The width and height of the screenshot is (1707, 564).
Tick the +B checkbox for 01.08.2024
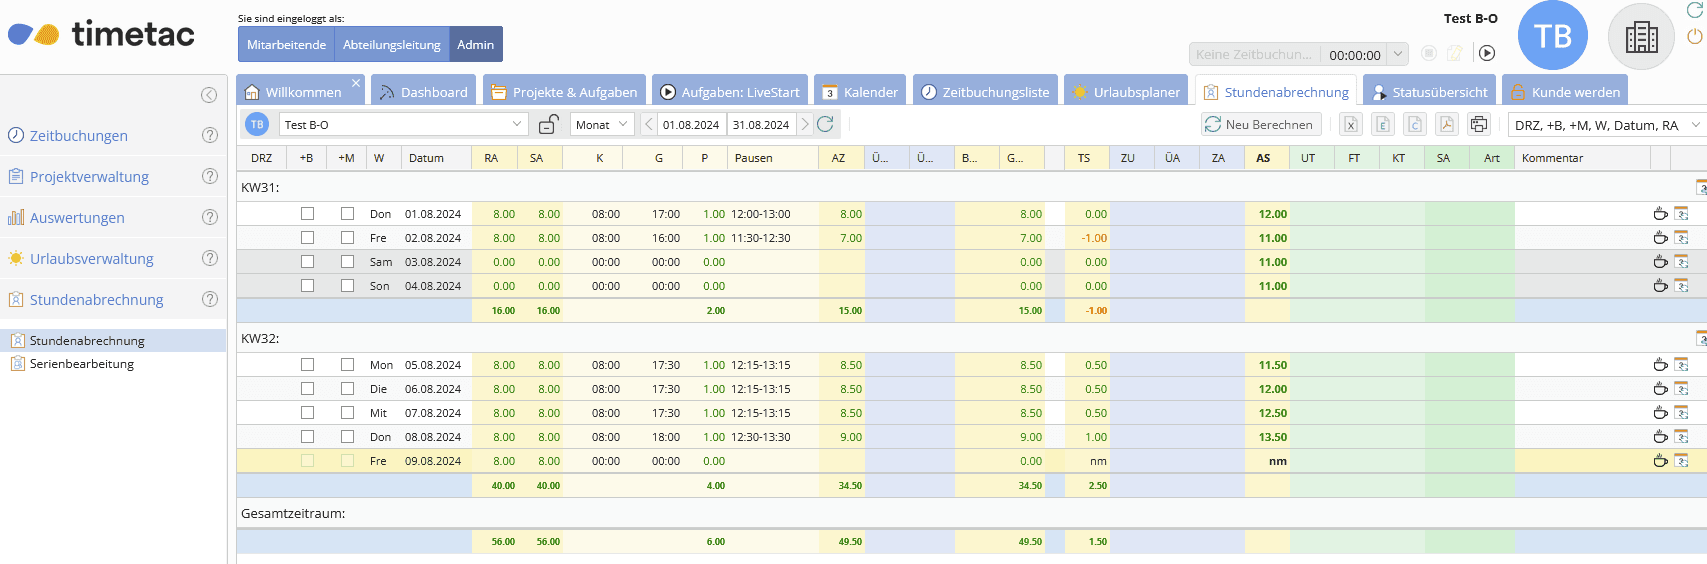pyautogui.click(x=307, y=214)
